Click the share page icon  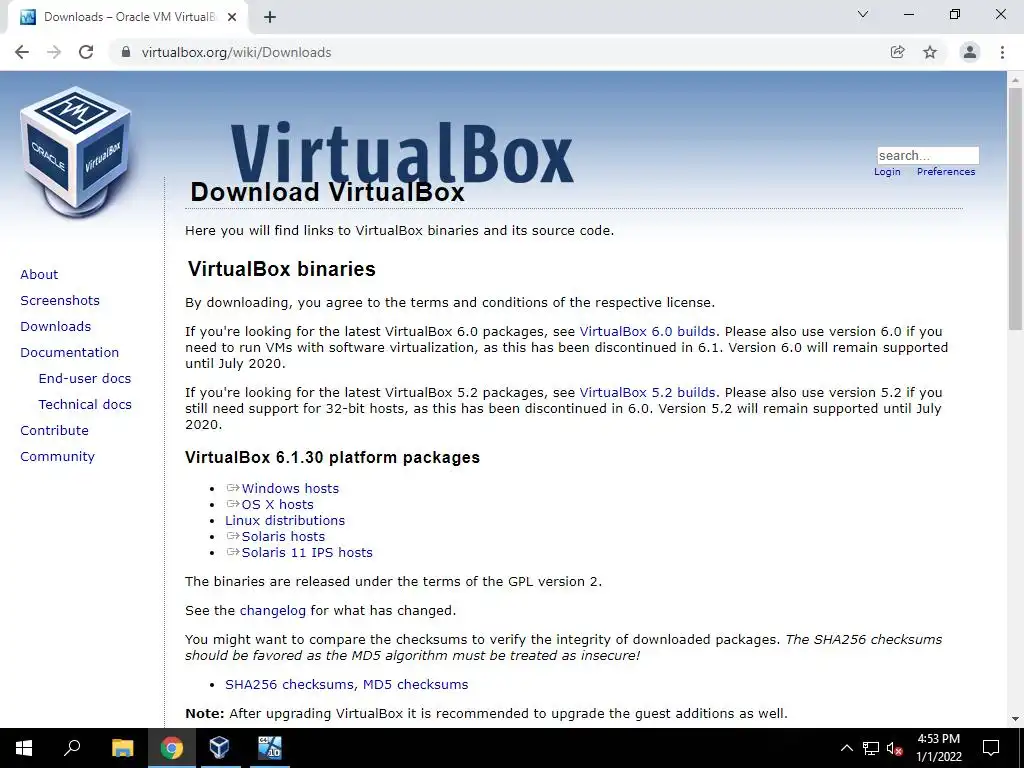897,52
